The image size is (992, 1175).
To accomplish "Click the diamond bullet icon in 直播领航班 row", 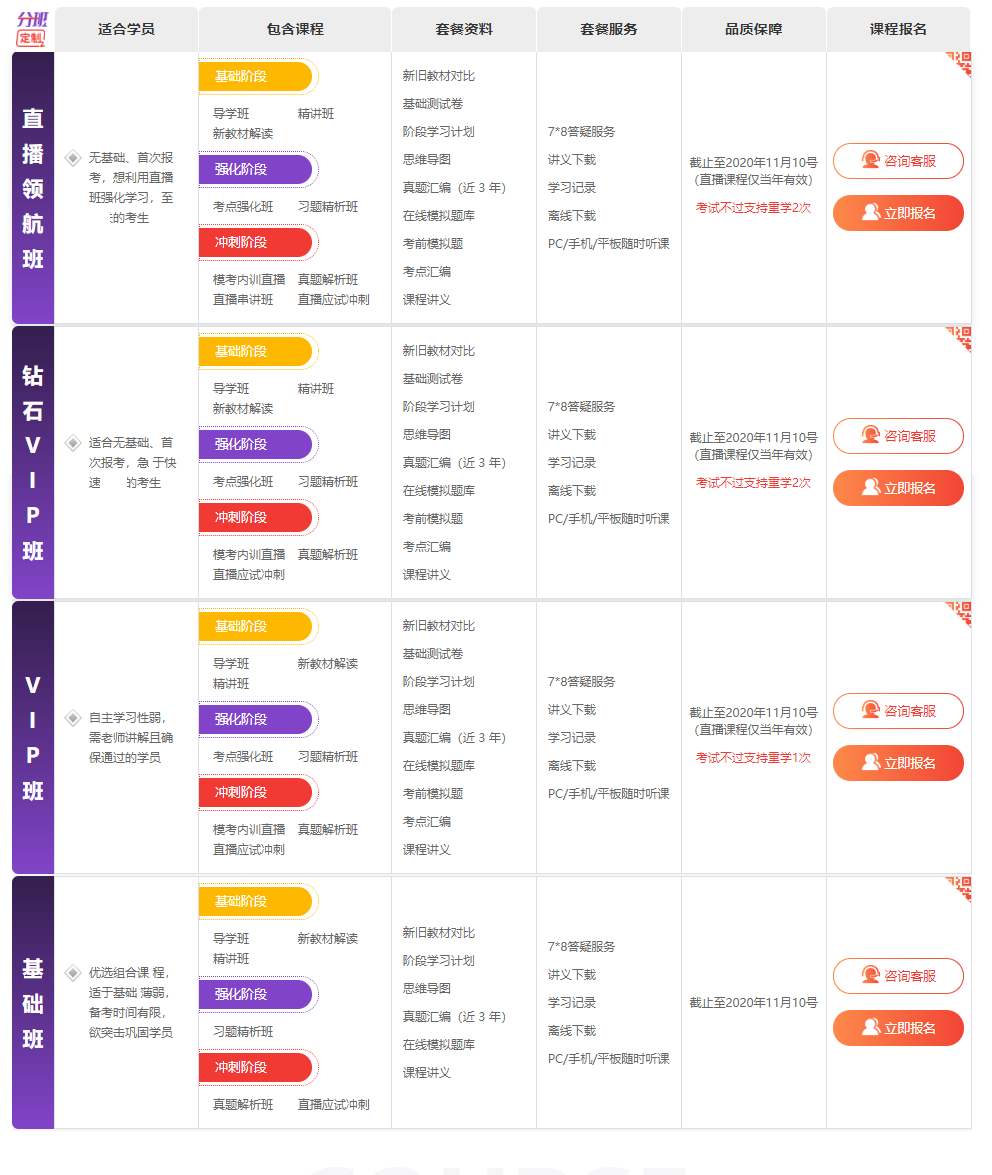I will (73, 158).
